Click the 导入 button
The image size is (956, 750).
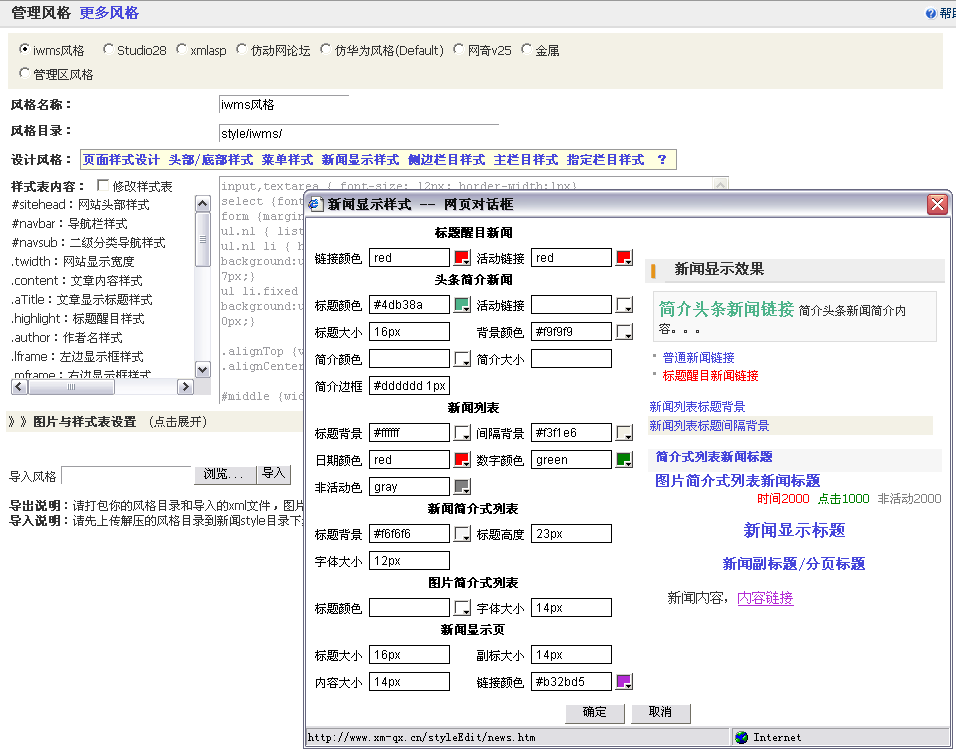click(273, 474)
